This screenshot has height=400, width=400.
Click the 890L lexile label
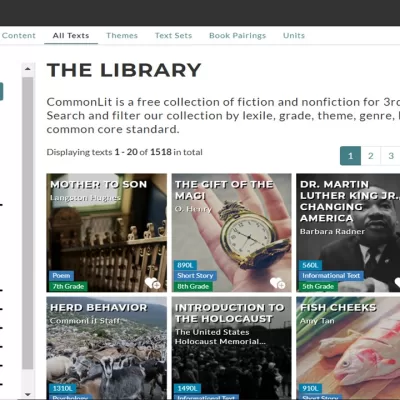coord(185,265)
